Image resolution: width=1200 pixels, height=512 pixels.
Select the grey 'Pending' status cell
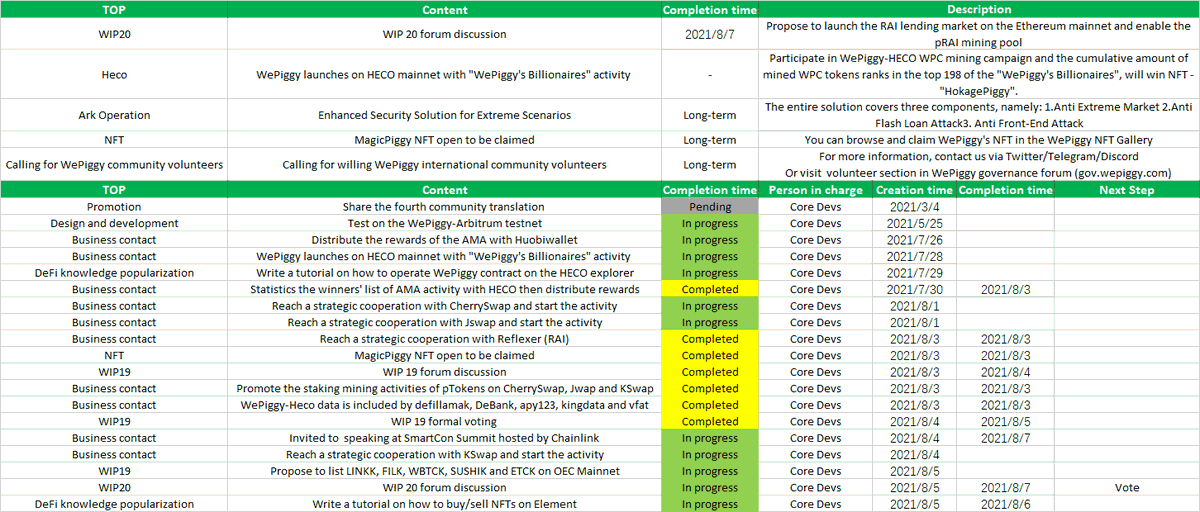[x=710, y=207]
